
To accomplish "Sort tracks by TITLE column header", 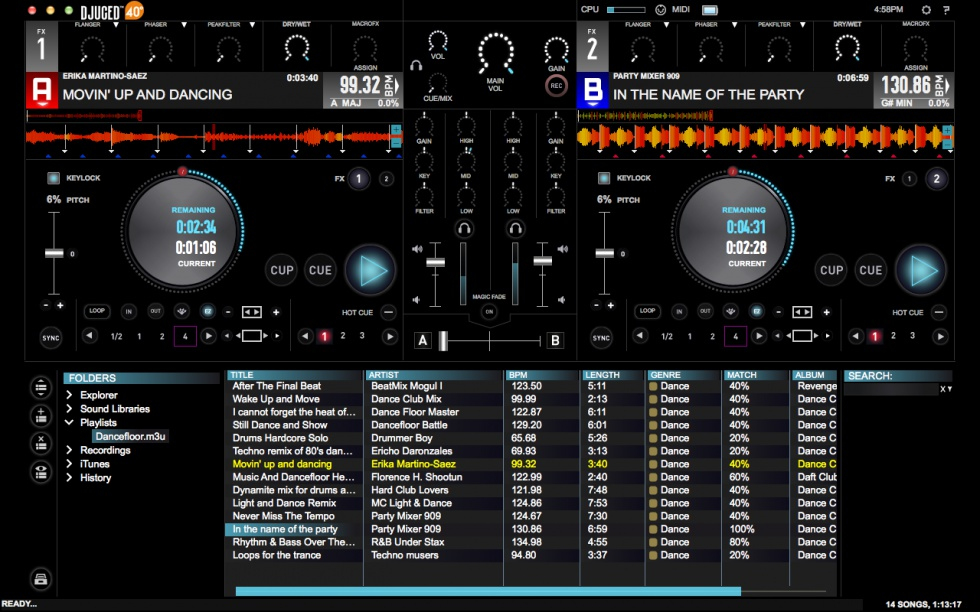I will 294,375.
